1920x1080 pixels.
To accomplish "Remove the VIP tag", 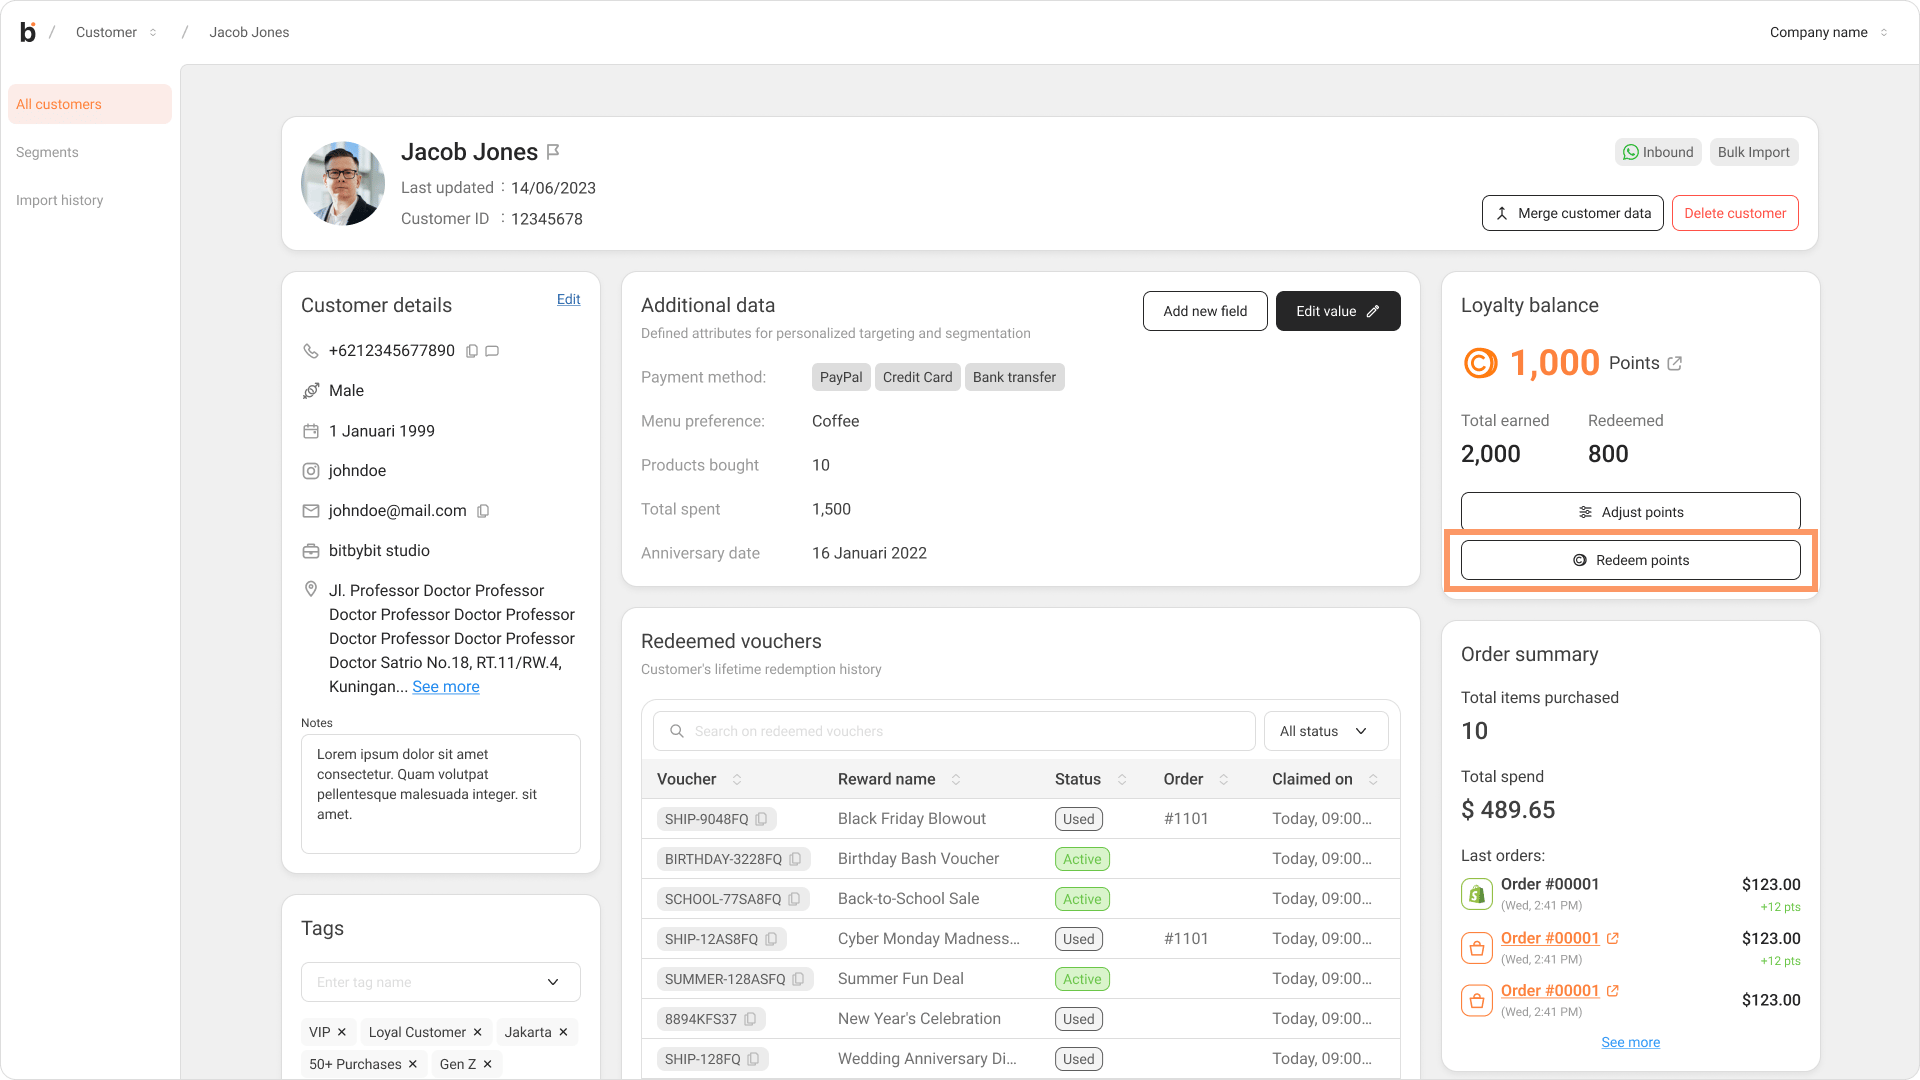I will click(x=342, y=1032).
